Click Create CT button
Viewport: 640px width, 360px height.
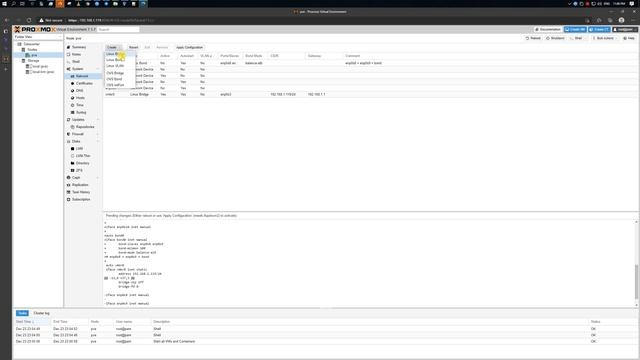tap(599, 29)
